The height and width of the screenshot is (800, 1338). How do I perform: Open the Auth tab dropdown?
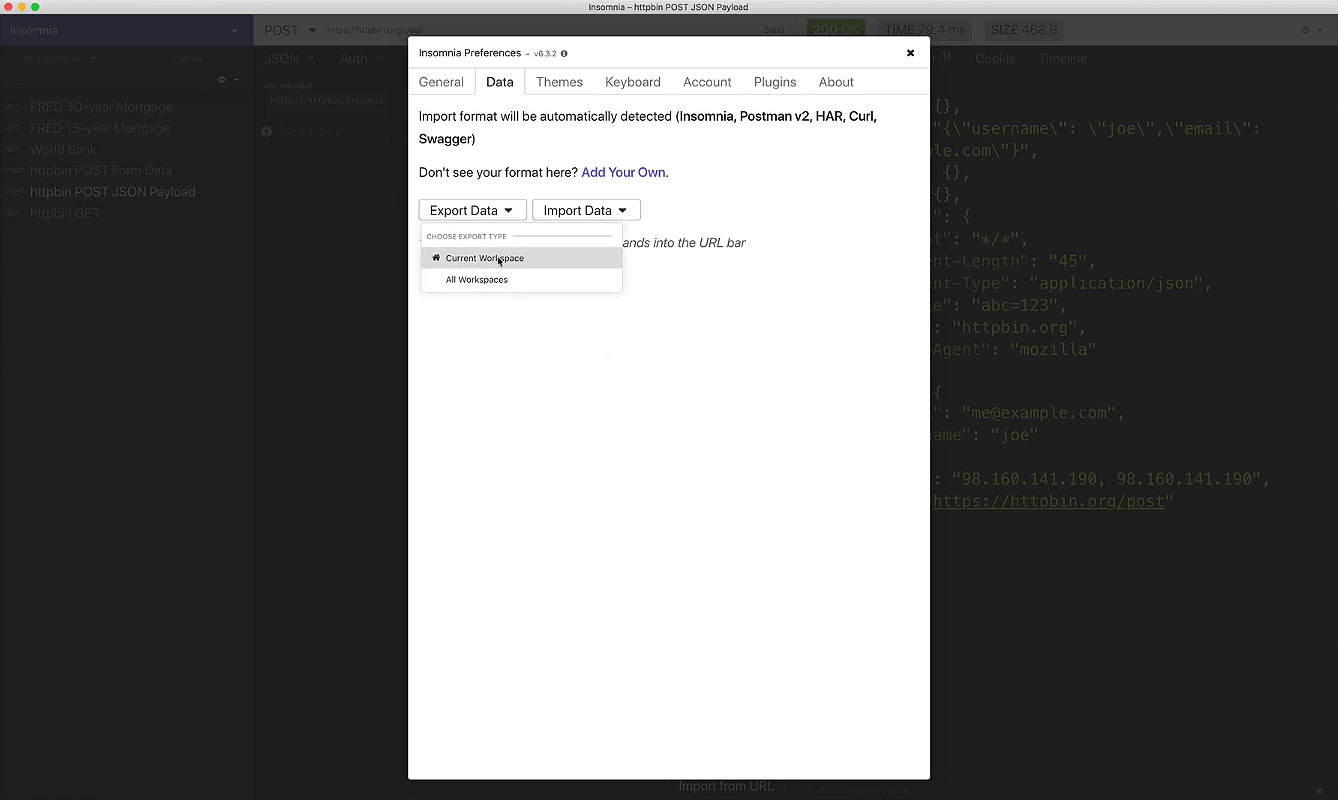pyautogui.click(x=360, y=59)
